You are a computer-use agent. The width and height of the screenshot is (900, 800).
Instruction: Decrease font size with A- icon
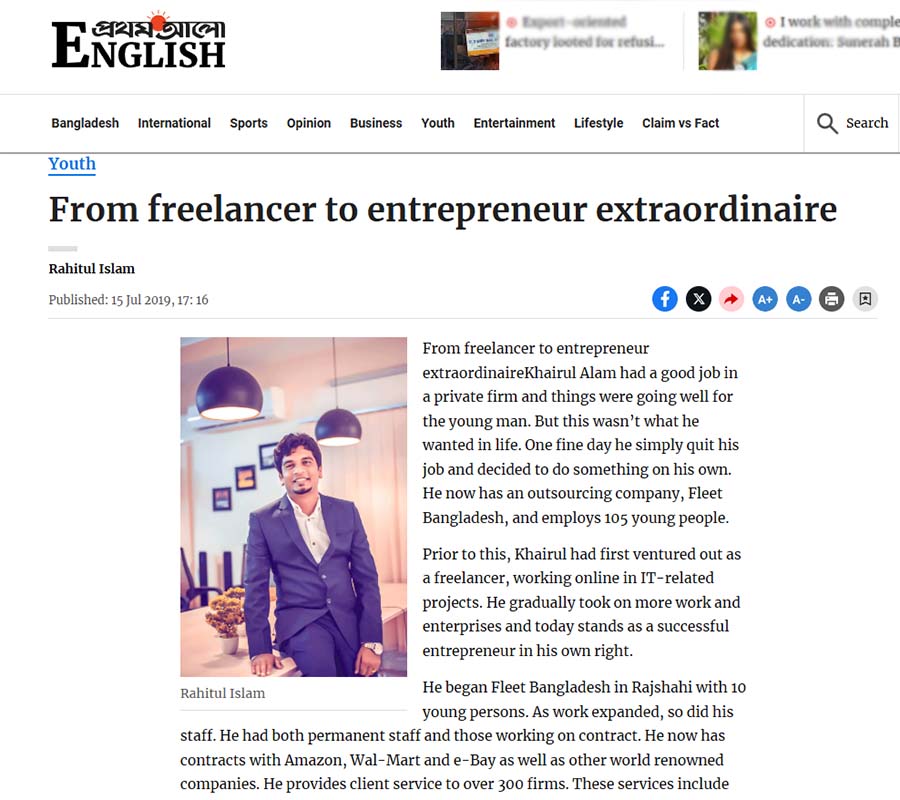point(798,298)
